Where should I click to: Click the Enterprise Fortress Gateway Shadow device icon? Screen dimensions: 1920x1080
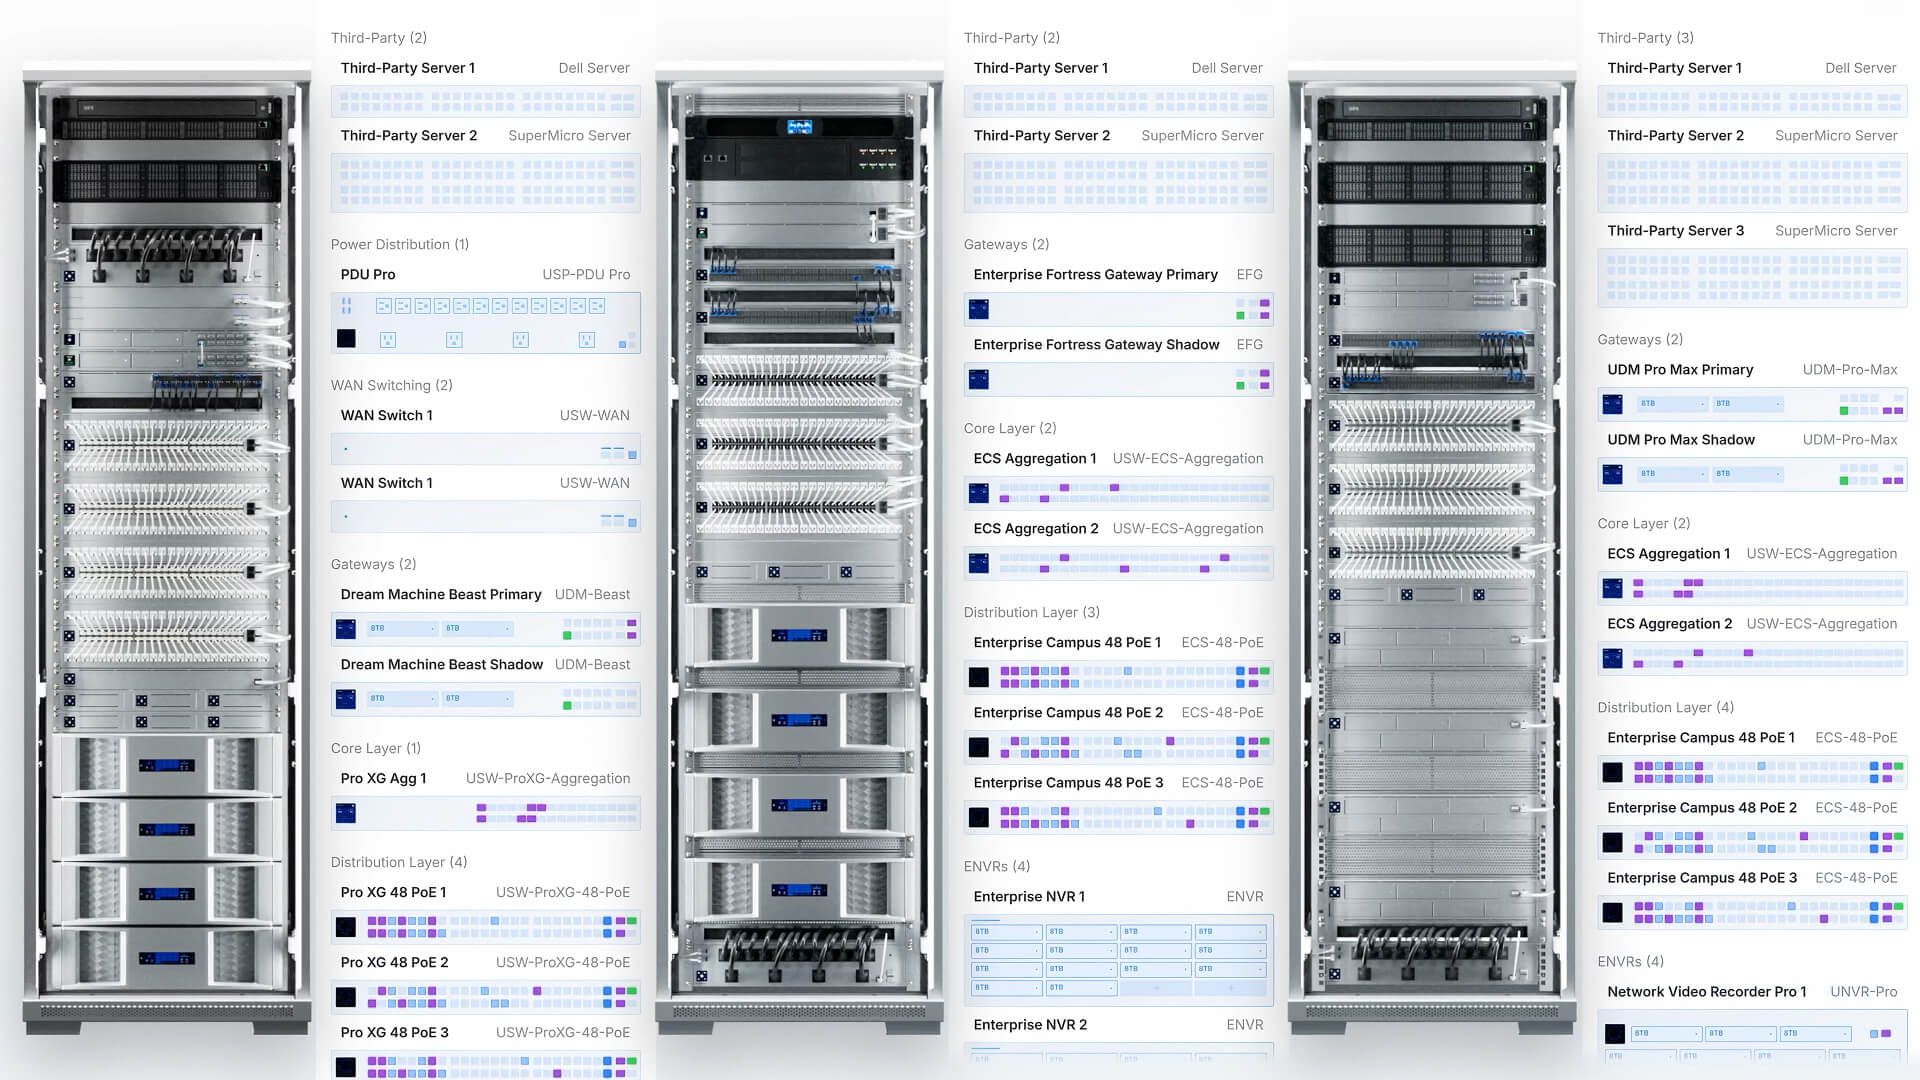(979, 379)
